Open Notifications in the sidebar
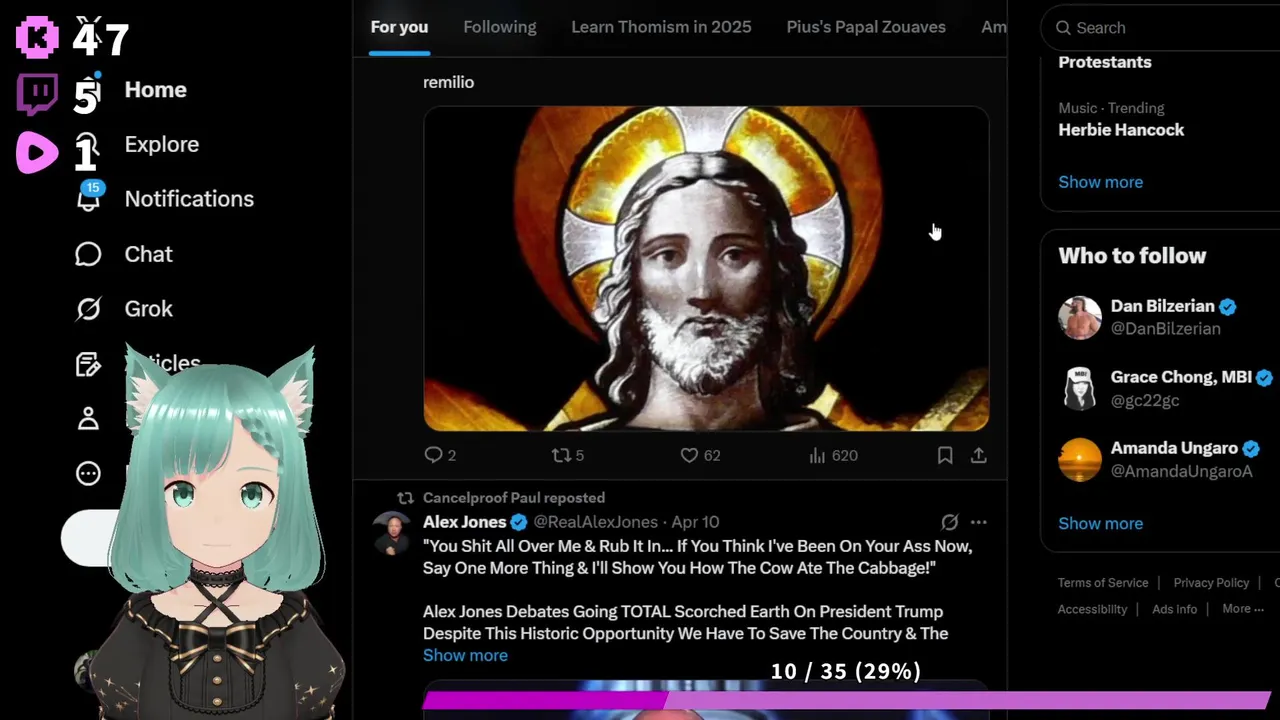 tap(189, 199)
